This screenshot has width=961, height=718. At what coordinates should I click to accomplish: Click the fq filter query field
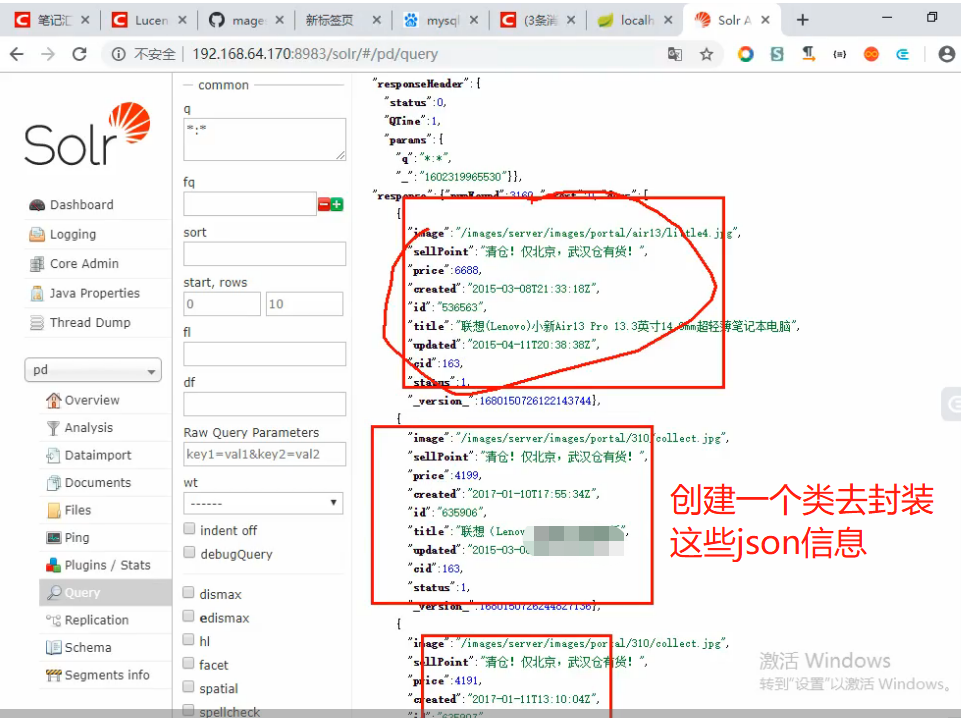[x=249, y=203]
